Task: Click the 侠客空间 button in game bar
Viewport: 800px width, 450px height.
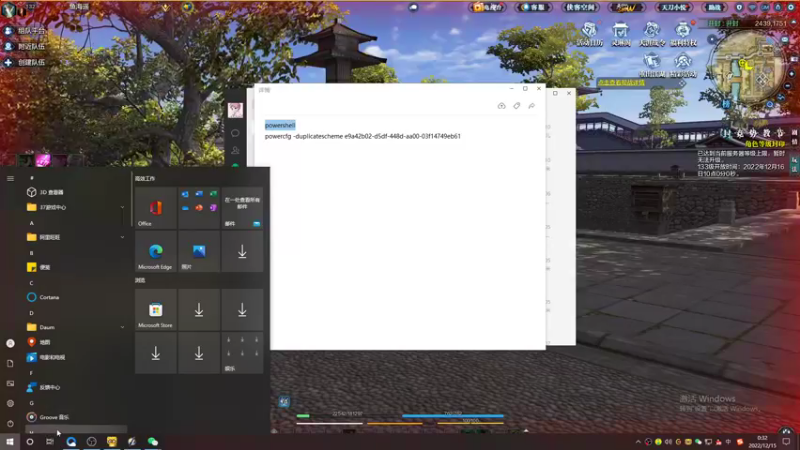Action: click(580, 7)
